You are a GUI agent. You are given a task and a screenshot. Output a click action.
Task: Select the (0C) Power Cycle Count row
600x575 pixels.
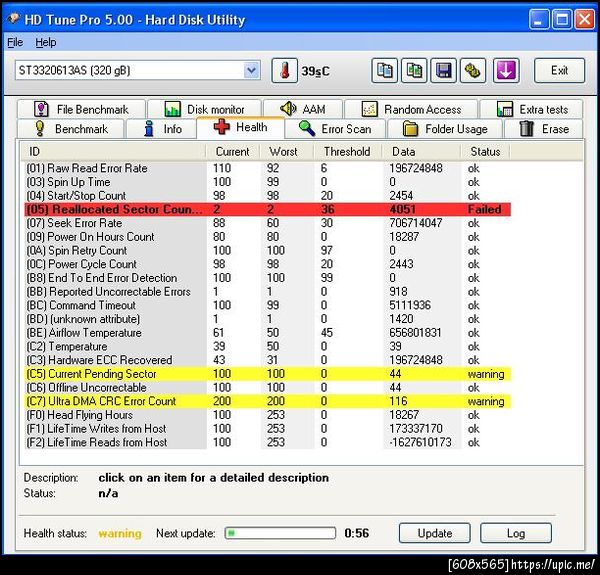pos(267,264)
